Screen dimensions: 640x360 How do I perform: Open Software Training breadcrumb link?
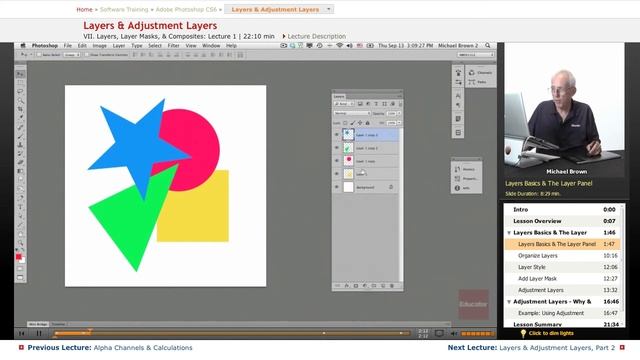coord(124,9)
